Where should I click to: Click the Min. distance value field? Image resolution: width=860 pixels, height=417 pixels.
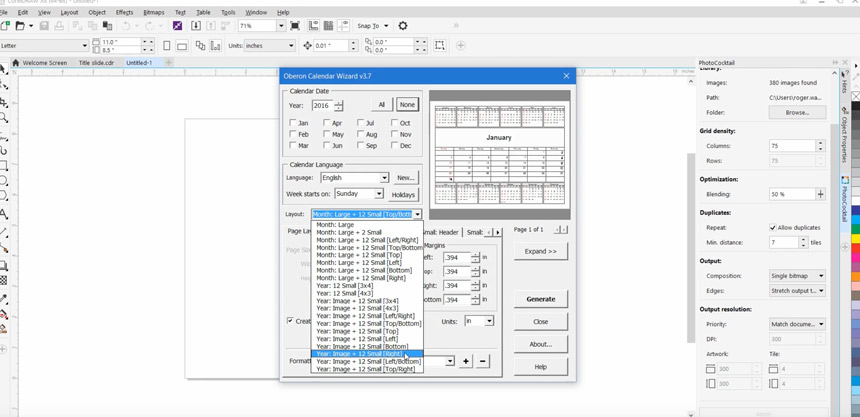(784, 242)
